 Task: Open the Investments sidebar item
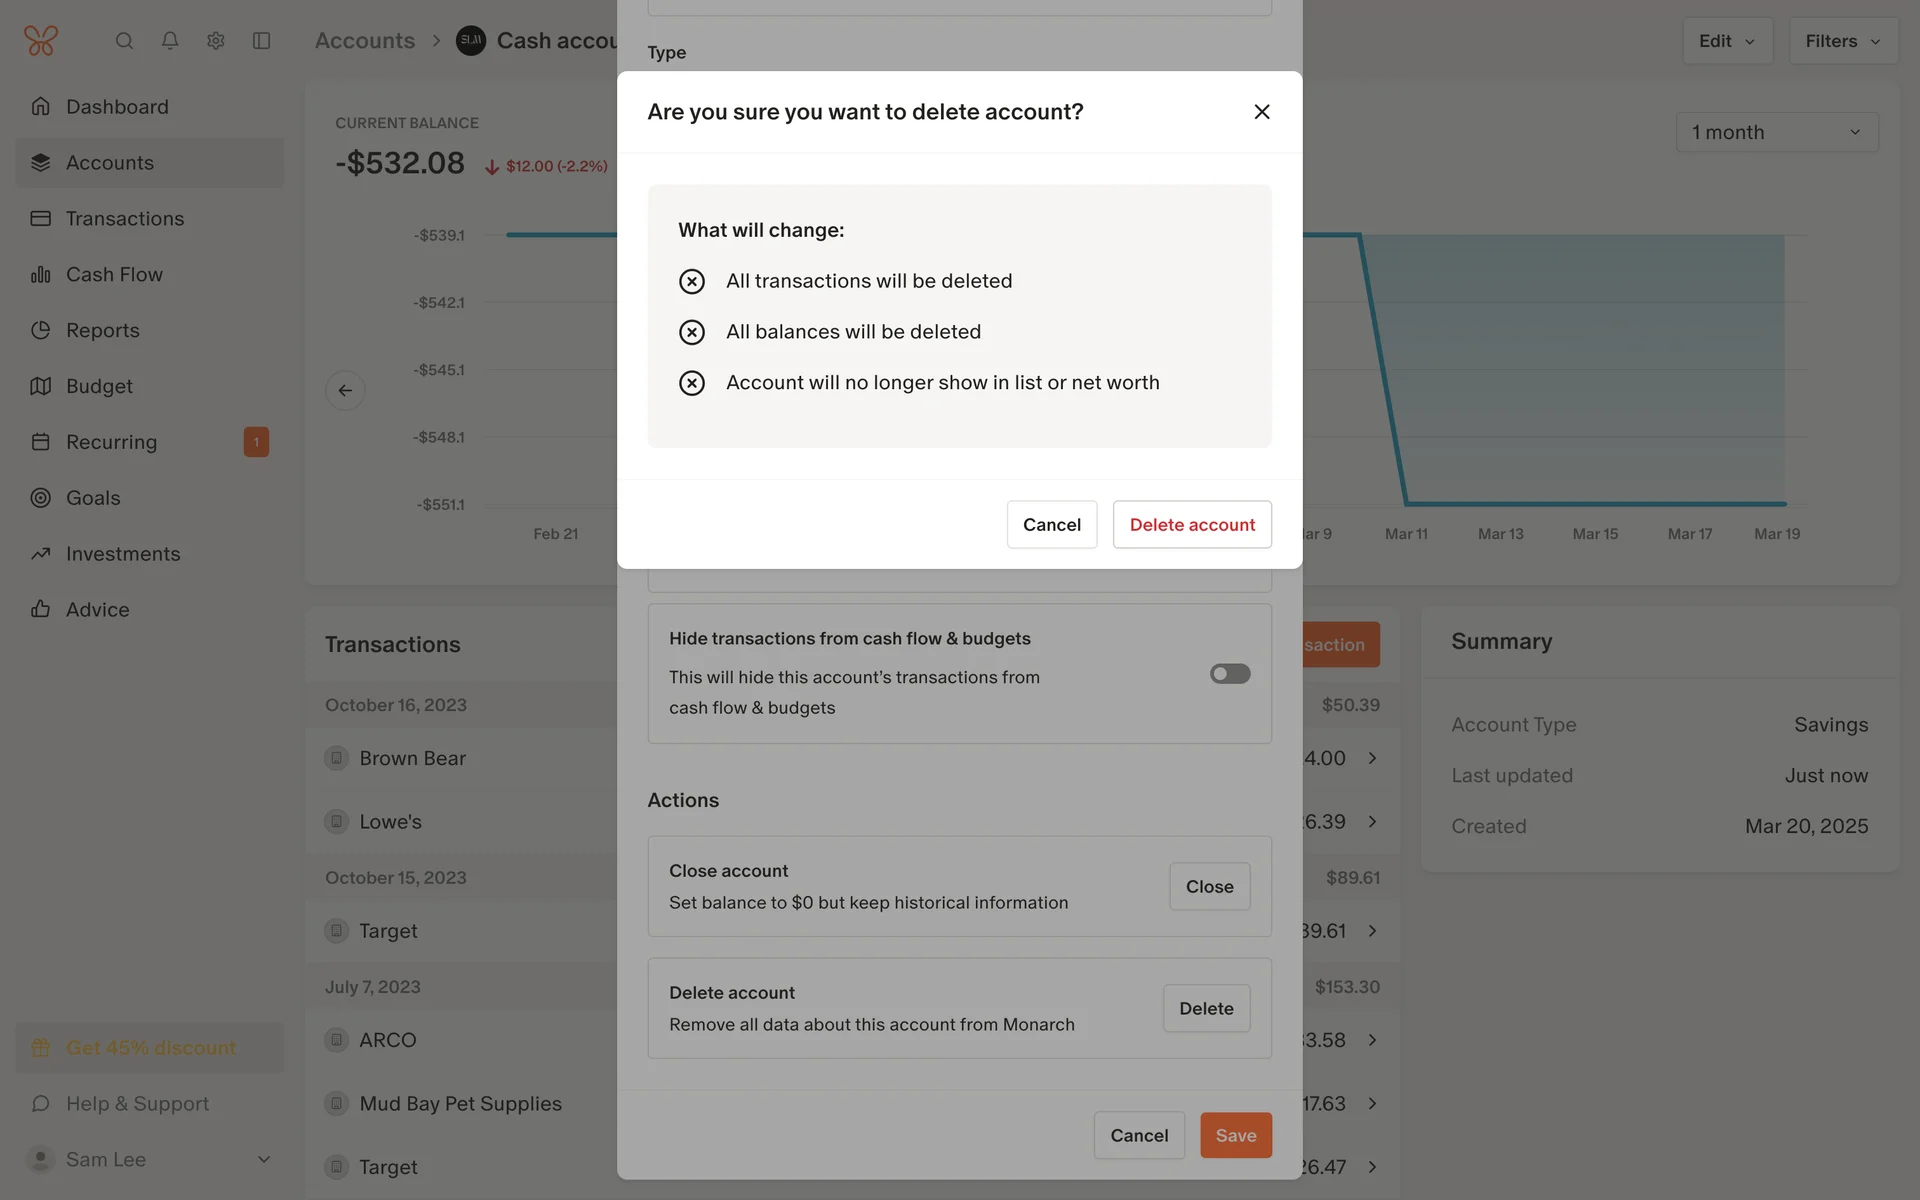click(123, 554)
